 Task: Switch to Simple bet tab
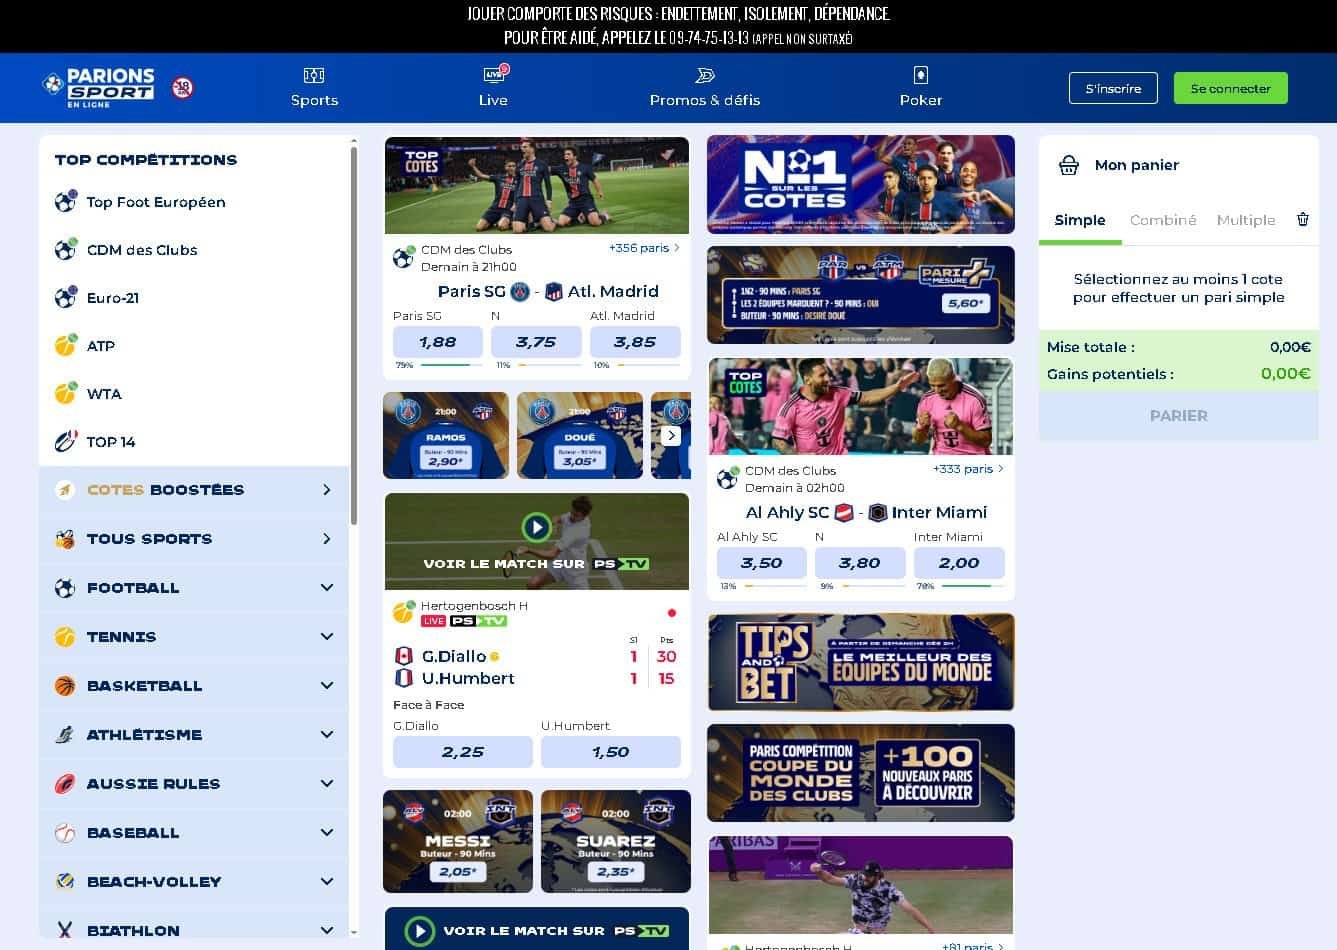1080,220
